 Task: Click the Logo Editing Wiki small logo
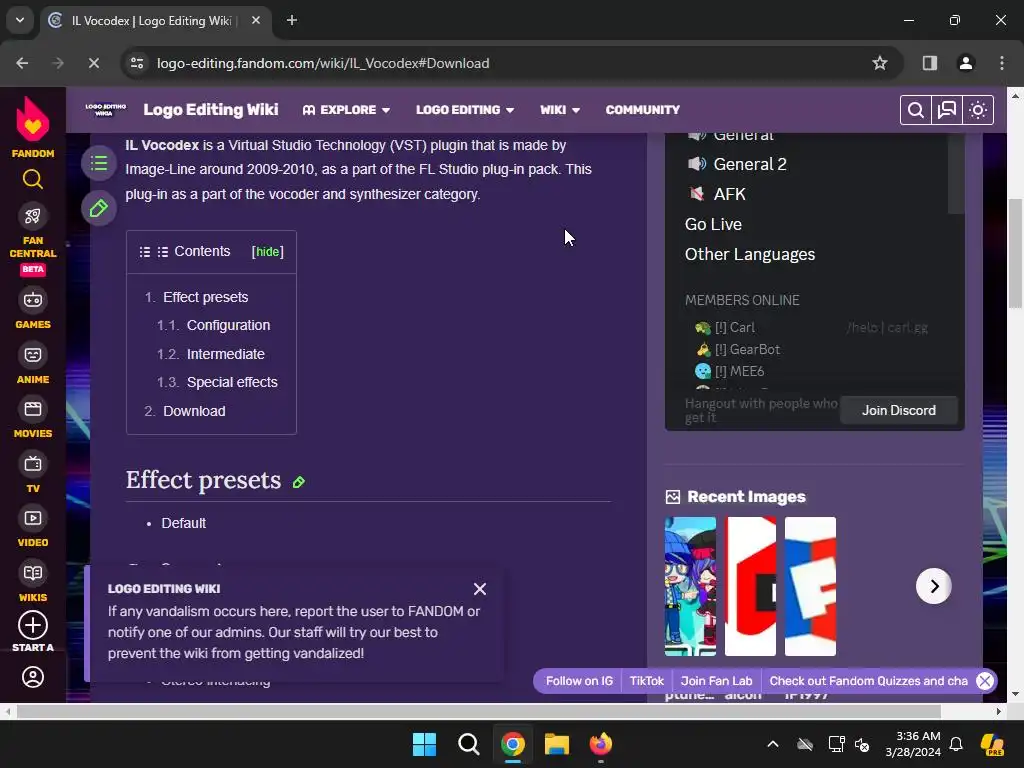pos(105,109)
